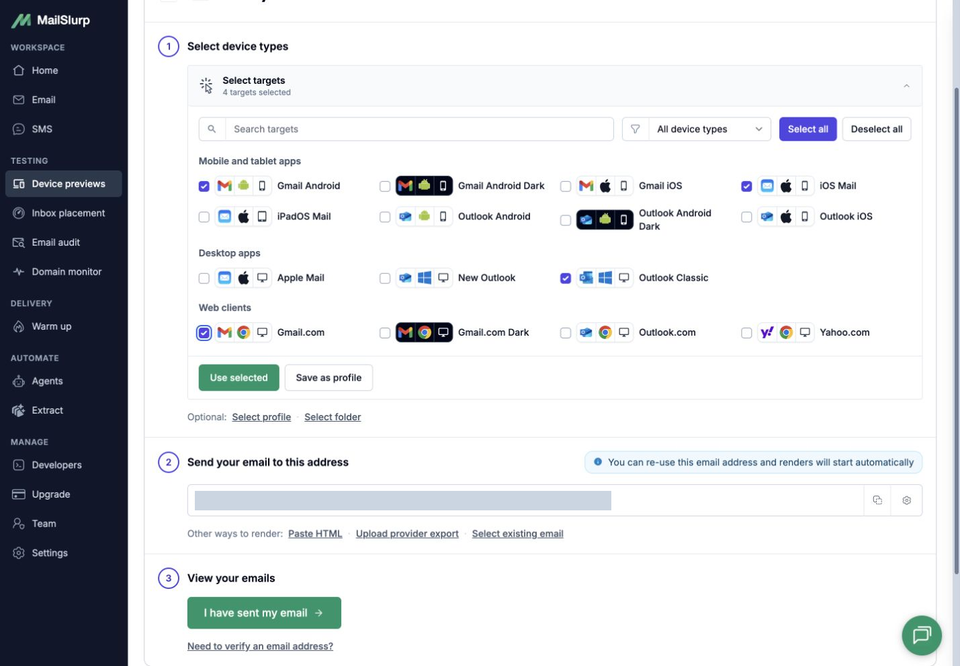Click the Use selected button
Image resolution: width=960 pixels, height=666 pixels.
click(239, 378)
